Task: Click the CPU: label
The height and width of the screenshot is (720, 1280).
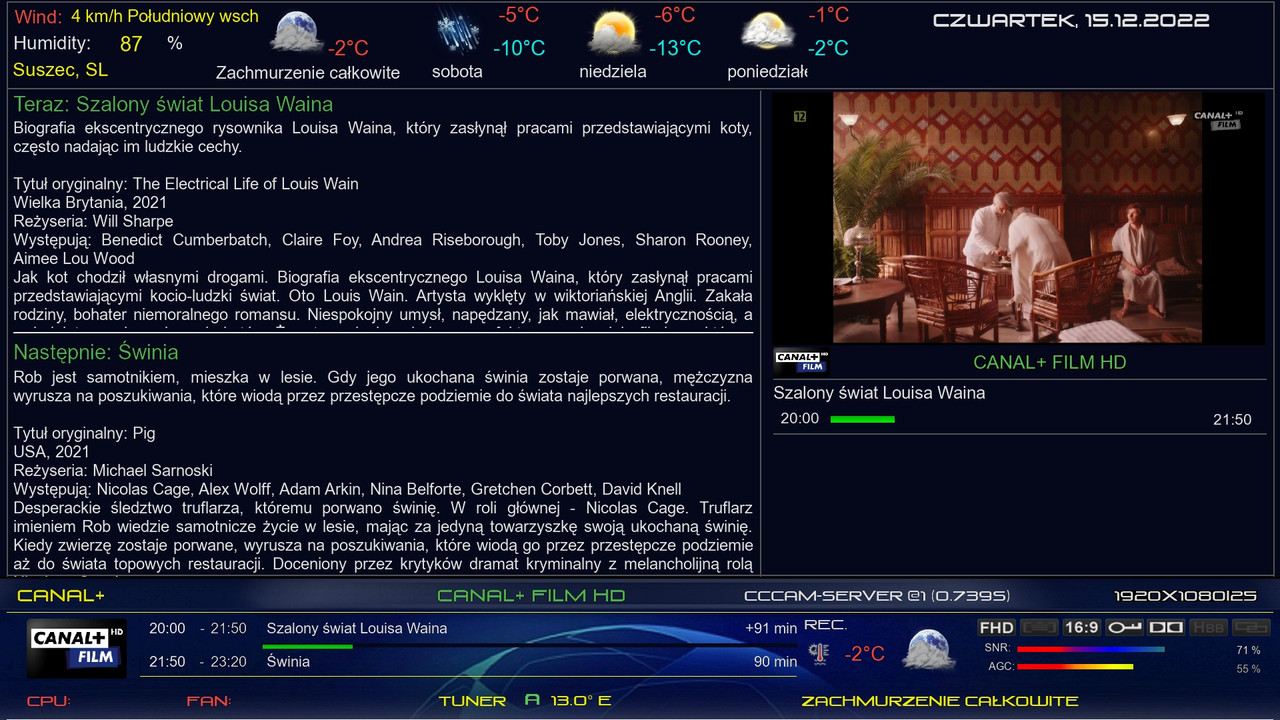Action: coord(49,701)
